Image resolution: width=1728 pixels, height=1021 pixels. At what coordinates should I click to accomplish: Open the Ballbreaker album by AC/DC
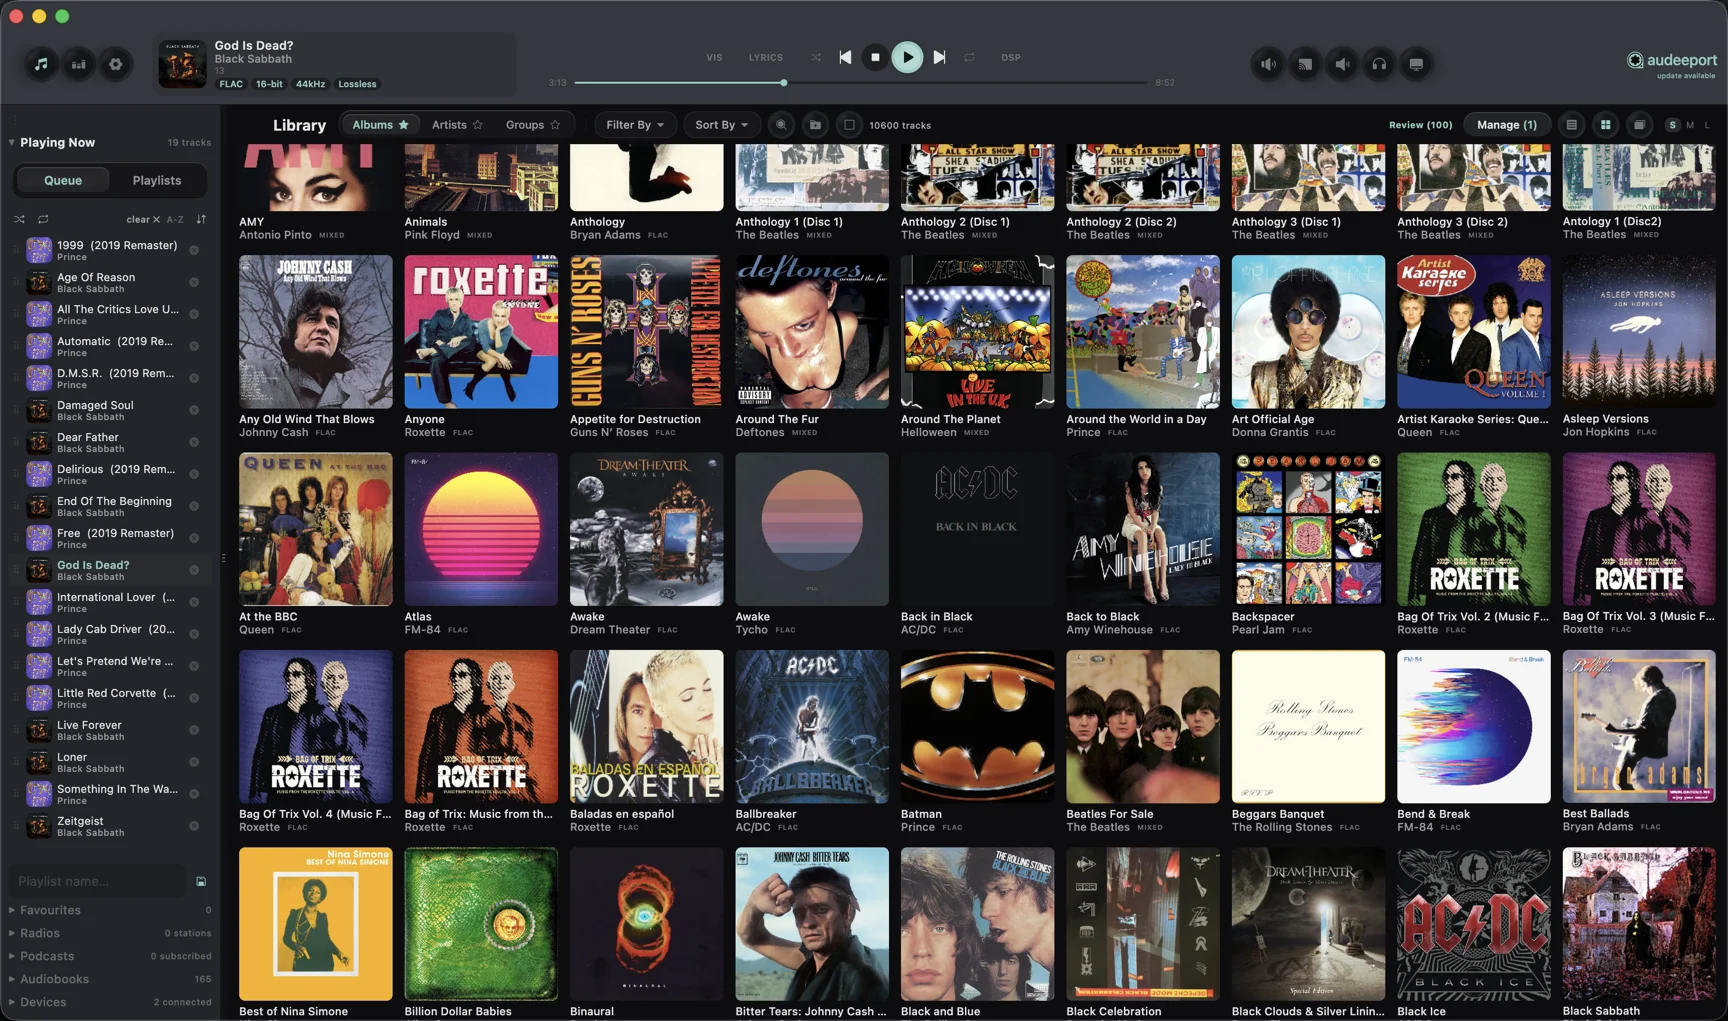[x=812, y=727]
